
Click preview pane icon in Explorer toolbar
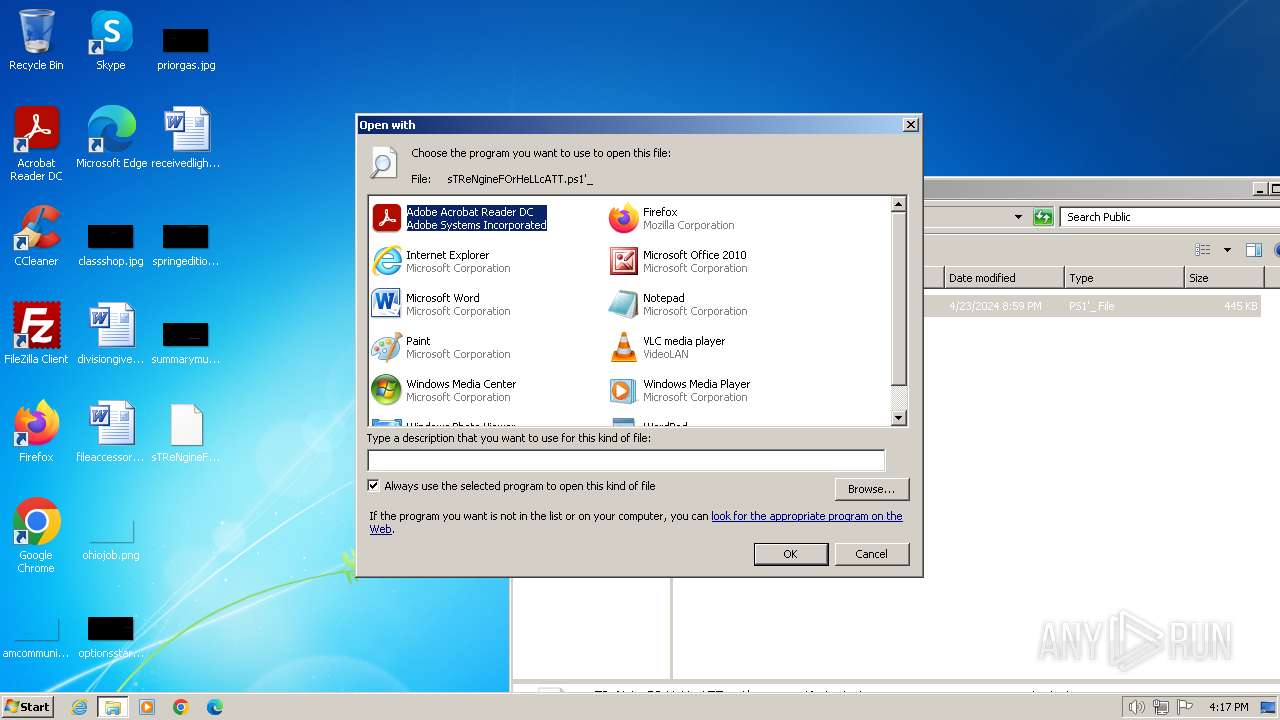click(1254, 250)
